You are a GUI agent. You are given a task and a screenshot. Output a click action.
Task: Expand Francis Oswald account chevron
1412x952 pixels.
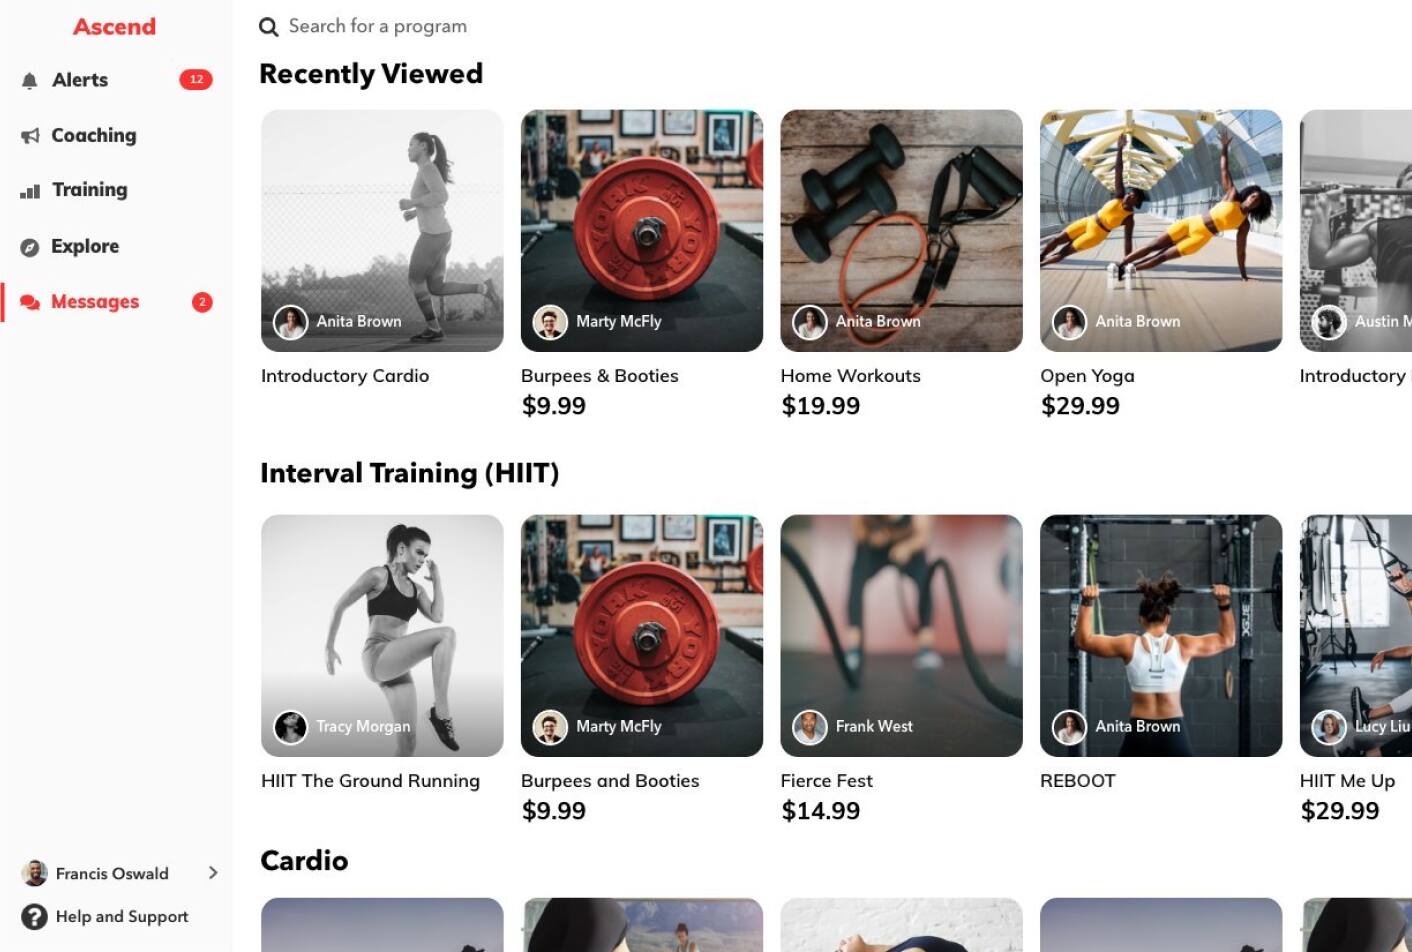click(x=213, y=873)
